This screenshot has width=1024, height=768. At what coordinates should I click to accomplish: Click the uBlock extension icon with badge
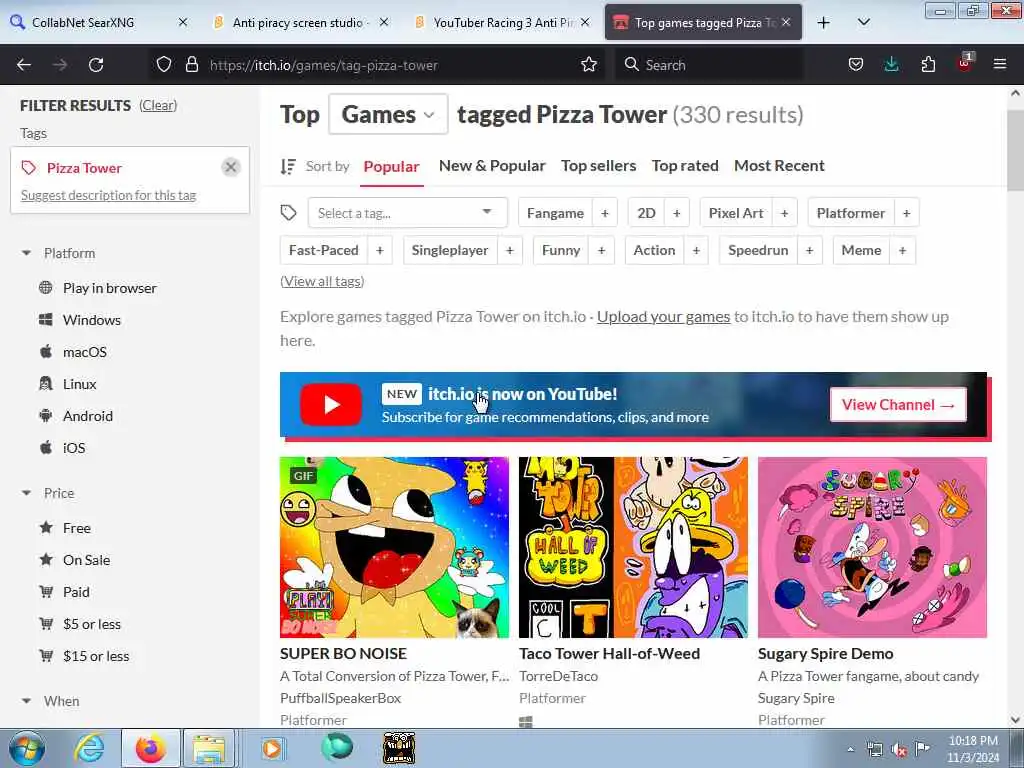965,63
